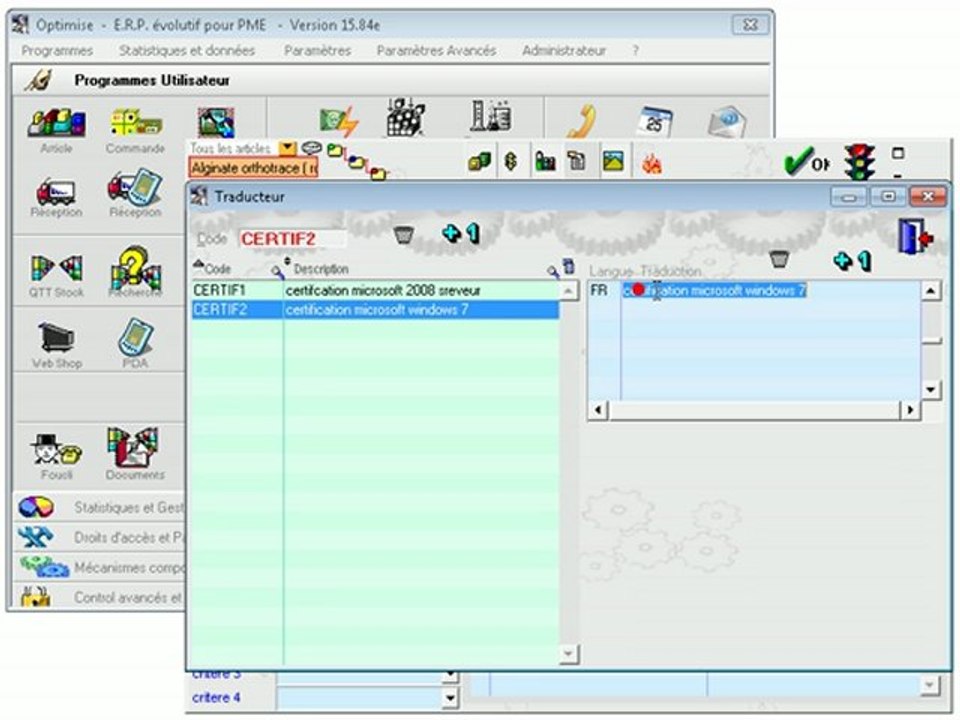Click scroll-down arrow of the code list
Screen dimensions: 960x720
(568, 654)
